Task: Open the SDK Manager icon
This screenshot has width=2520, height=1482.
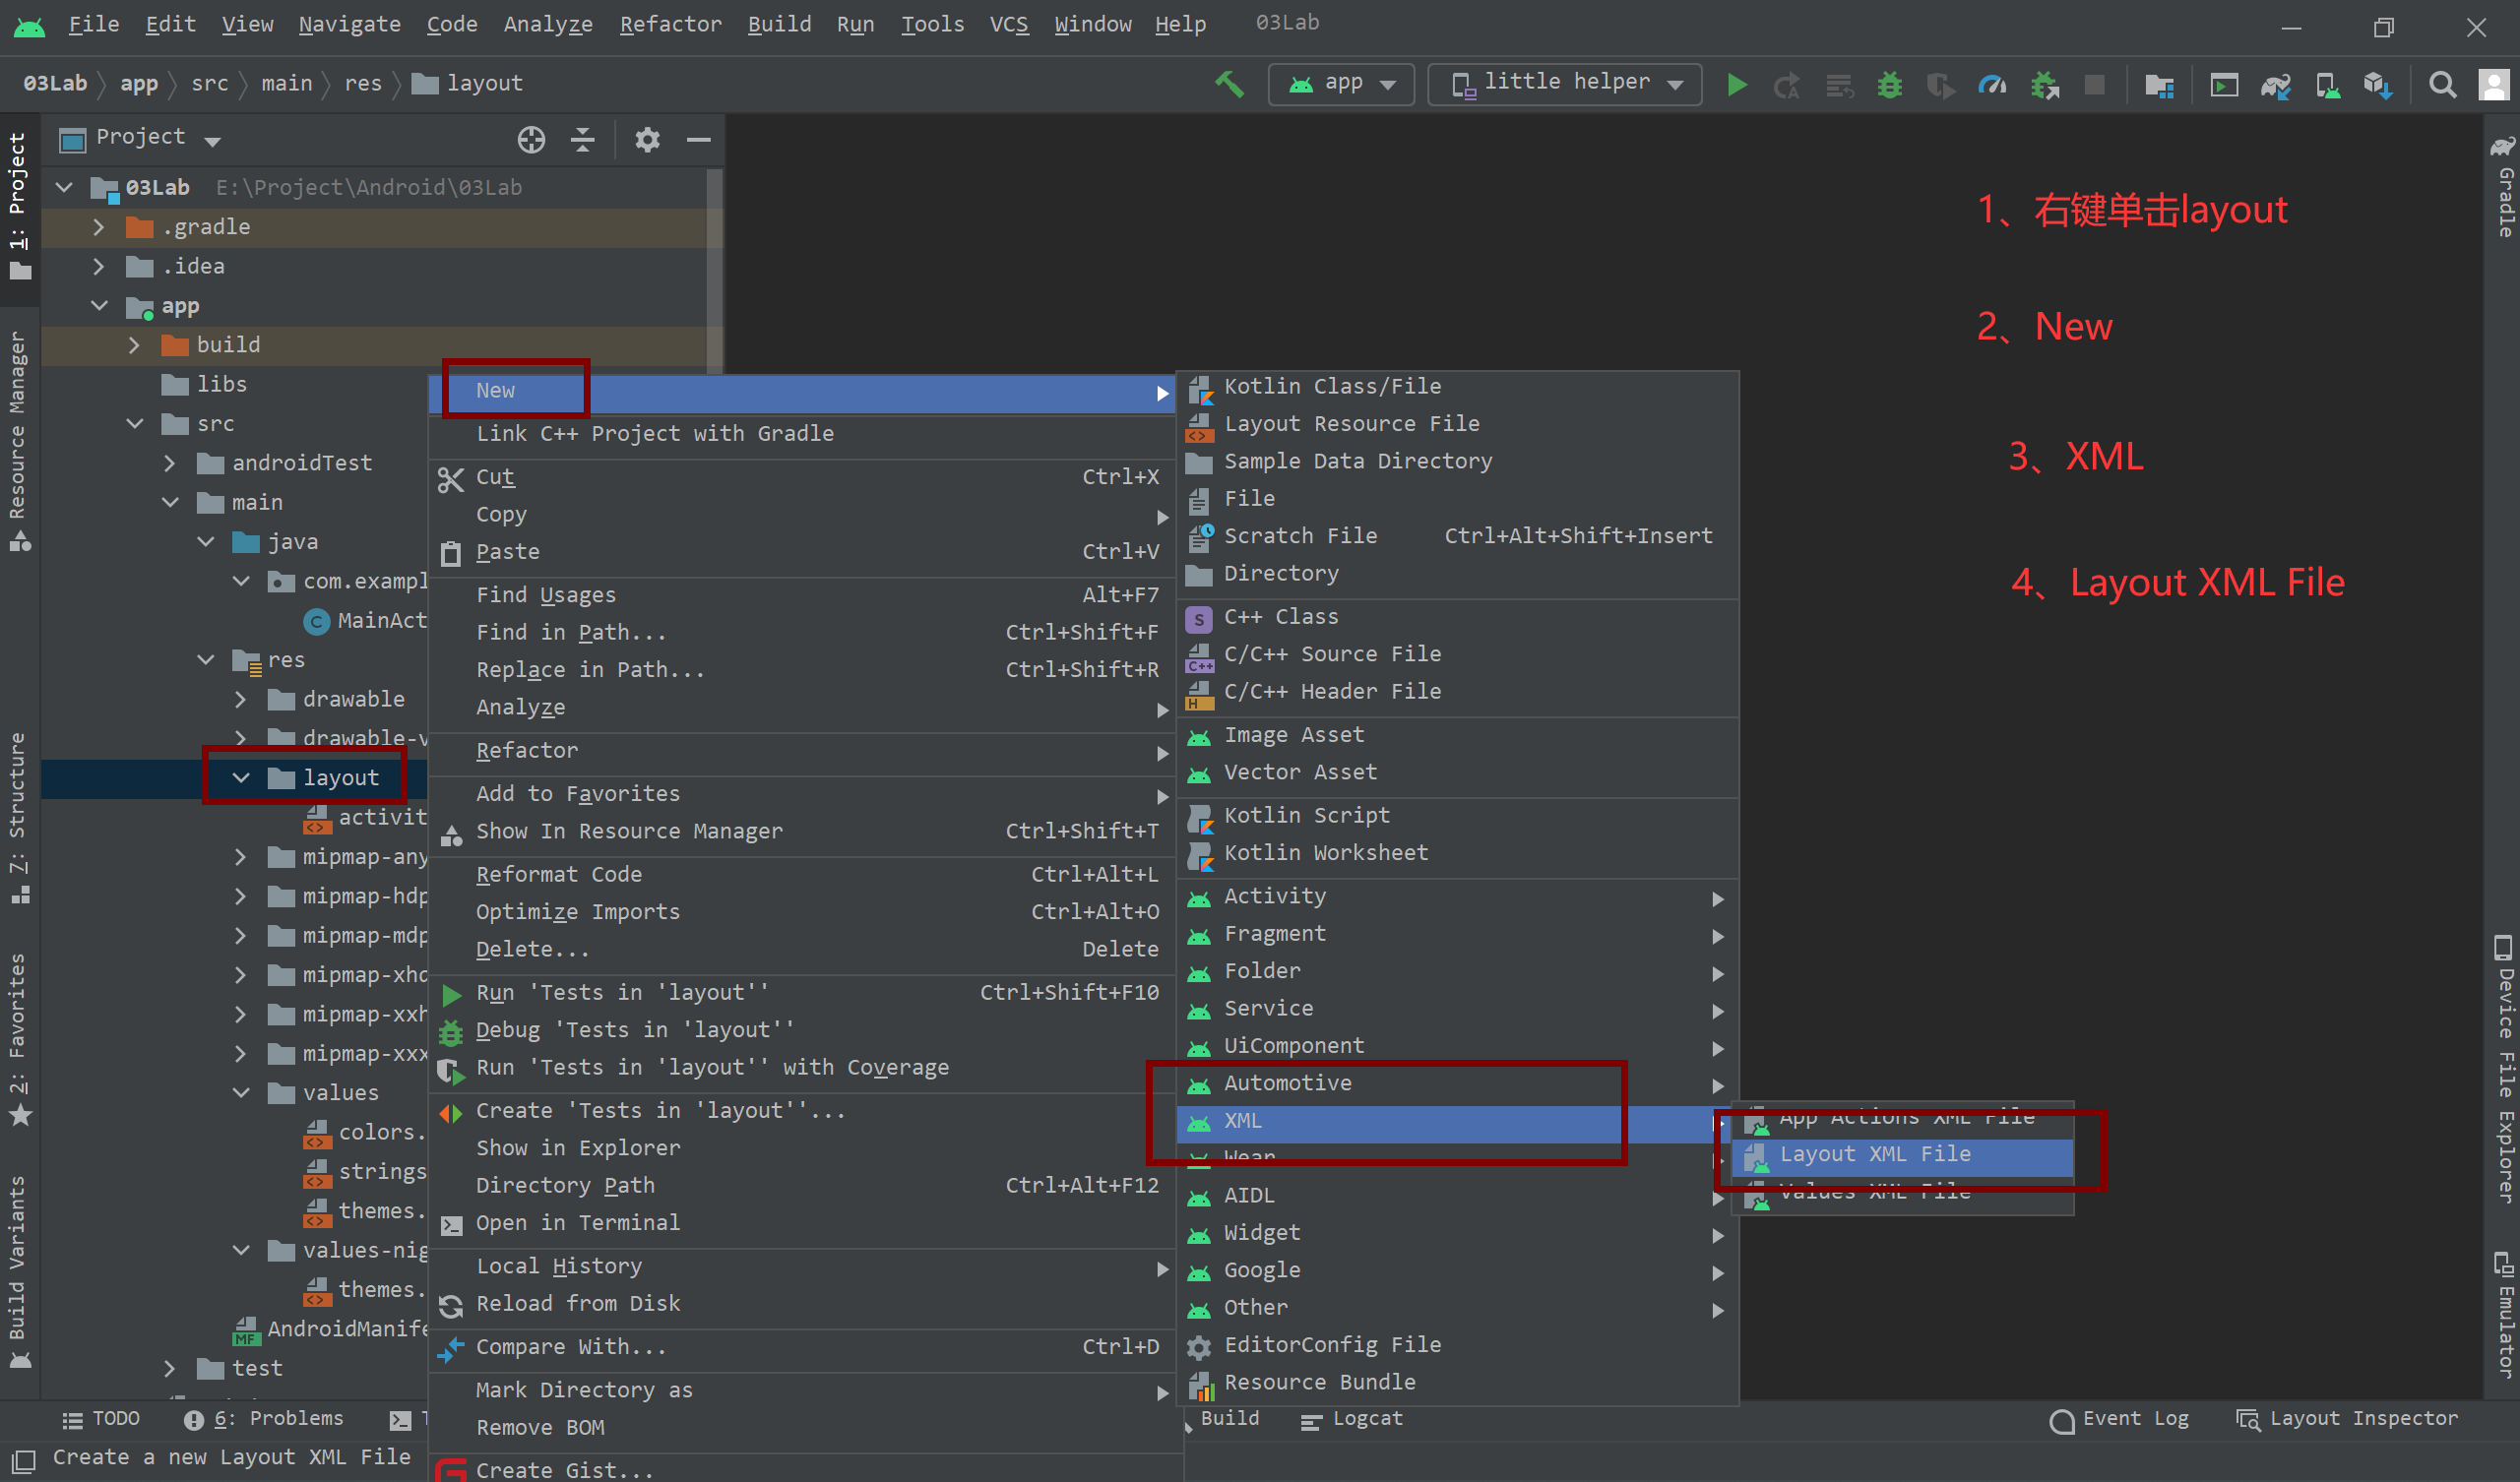Action: (2378, 86)
